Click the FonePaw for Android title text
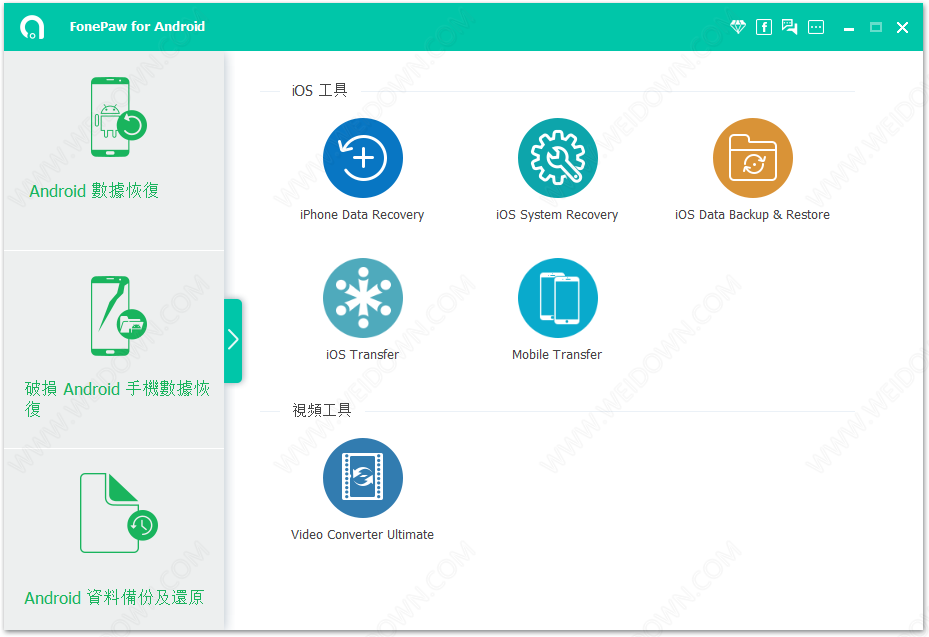Viewport: 929px width, 637px height. pos(137,27)
